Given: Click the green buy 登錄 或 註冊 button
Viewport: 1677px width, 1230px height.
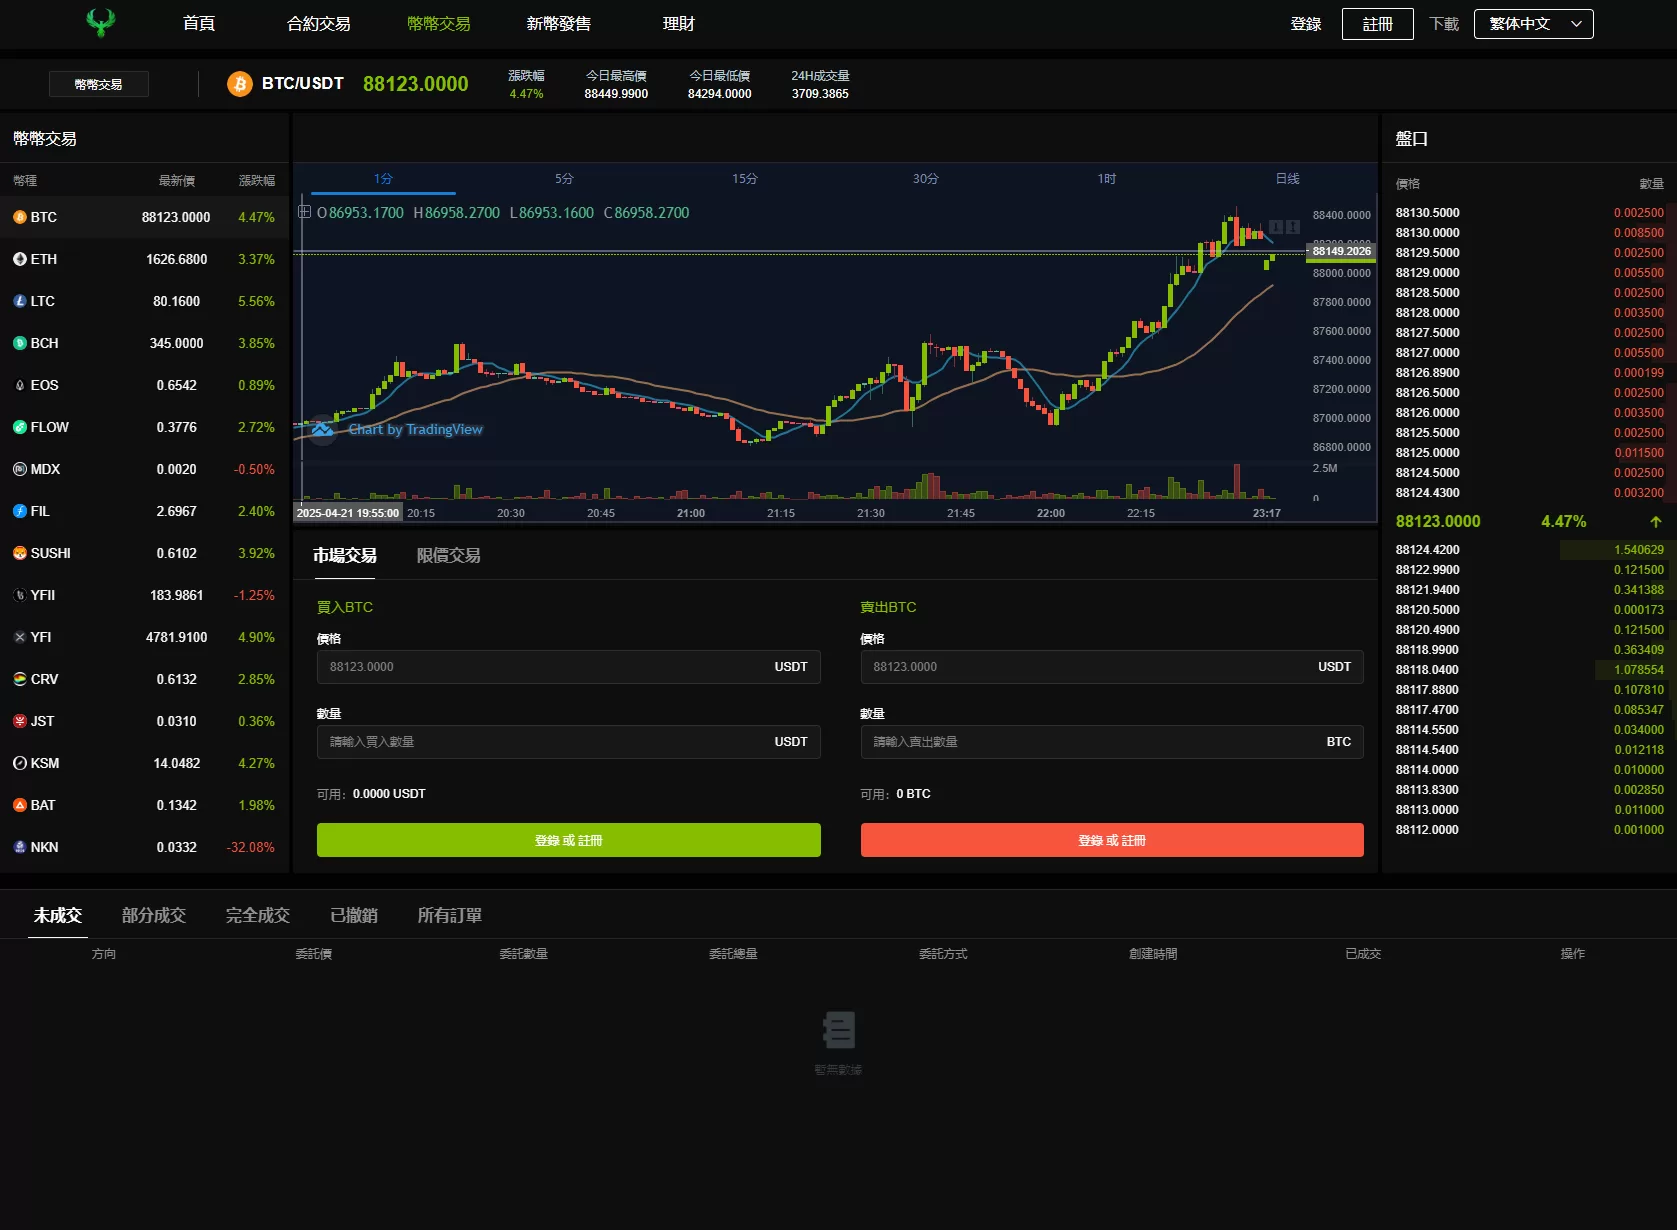Looking at the screenshot, I should [568, 840].
